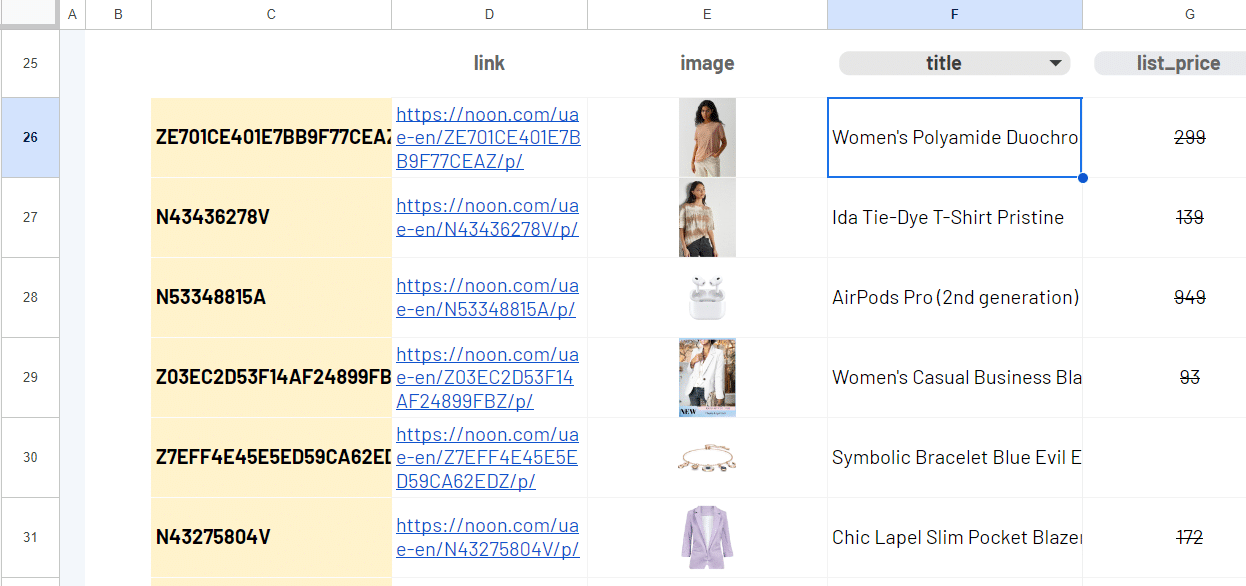Screen dimensions: 1246x586
Task: Open the noon.com link for N43436278V
Action: pos(487,218)
